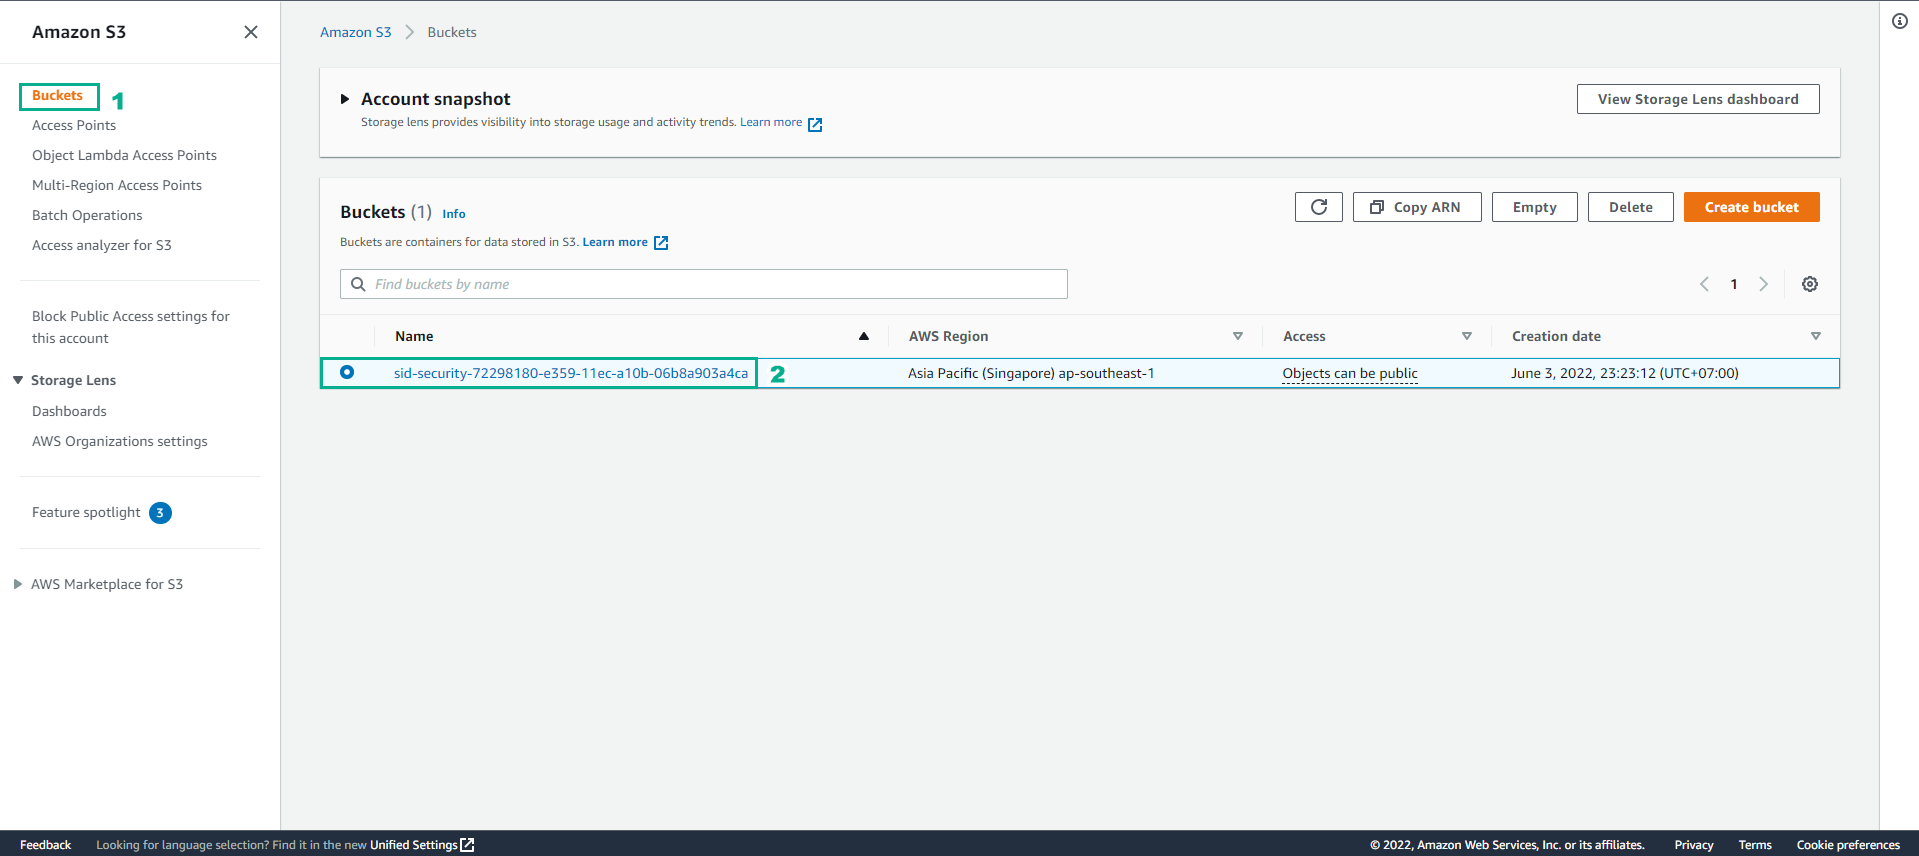Go to next page of buckets
The width and height of the screenshot is (1919, 856).
point(1764,284)
